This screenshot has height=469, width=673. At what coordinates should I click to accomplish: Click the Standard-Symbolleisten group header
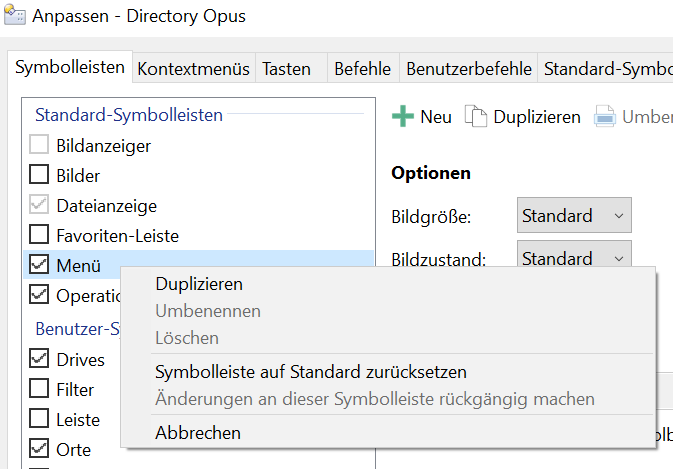pos(129,115)
